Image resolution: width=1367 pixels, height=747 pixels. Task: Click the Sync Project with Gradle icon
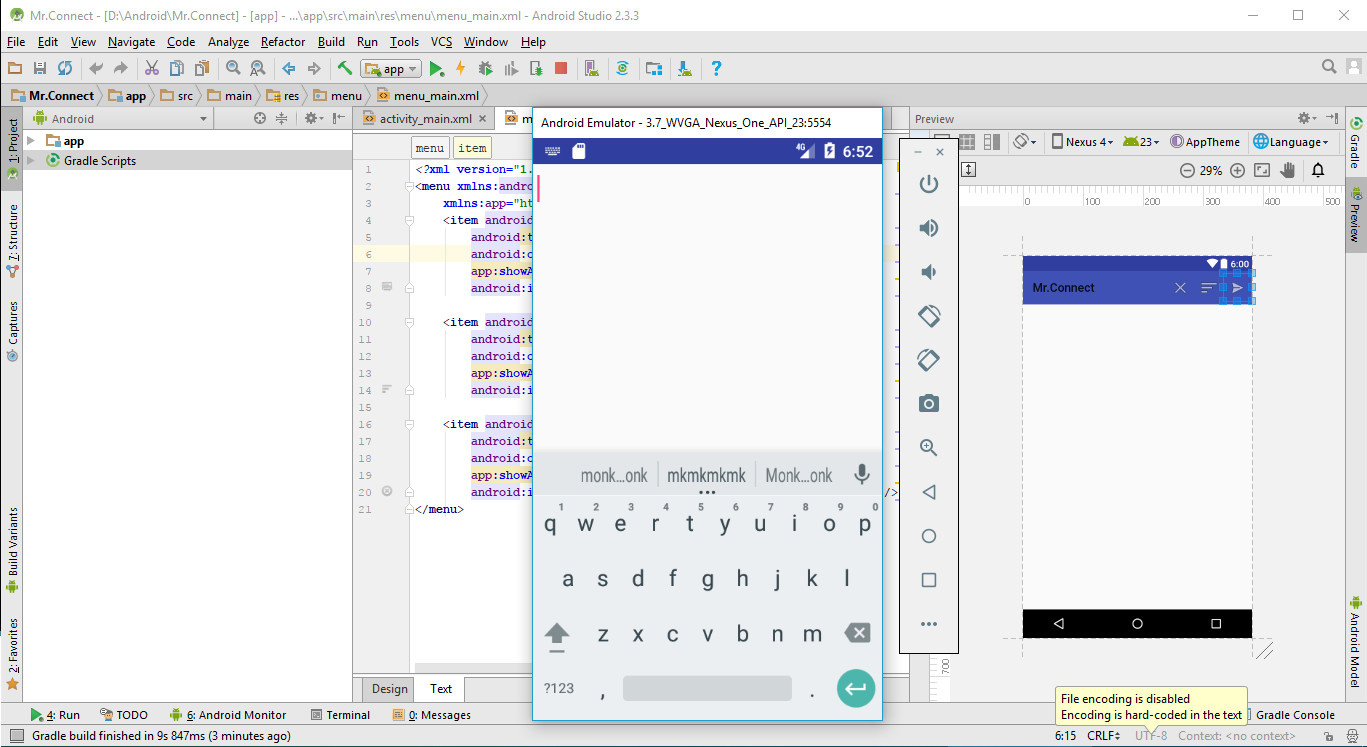(x=623, y=68)
